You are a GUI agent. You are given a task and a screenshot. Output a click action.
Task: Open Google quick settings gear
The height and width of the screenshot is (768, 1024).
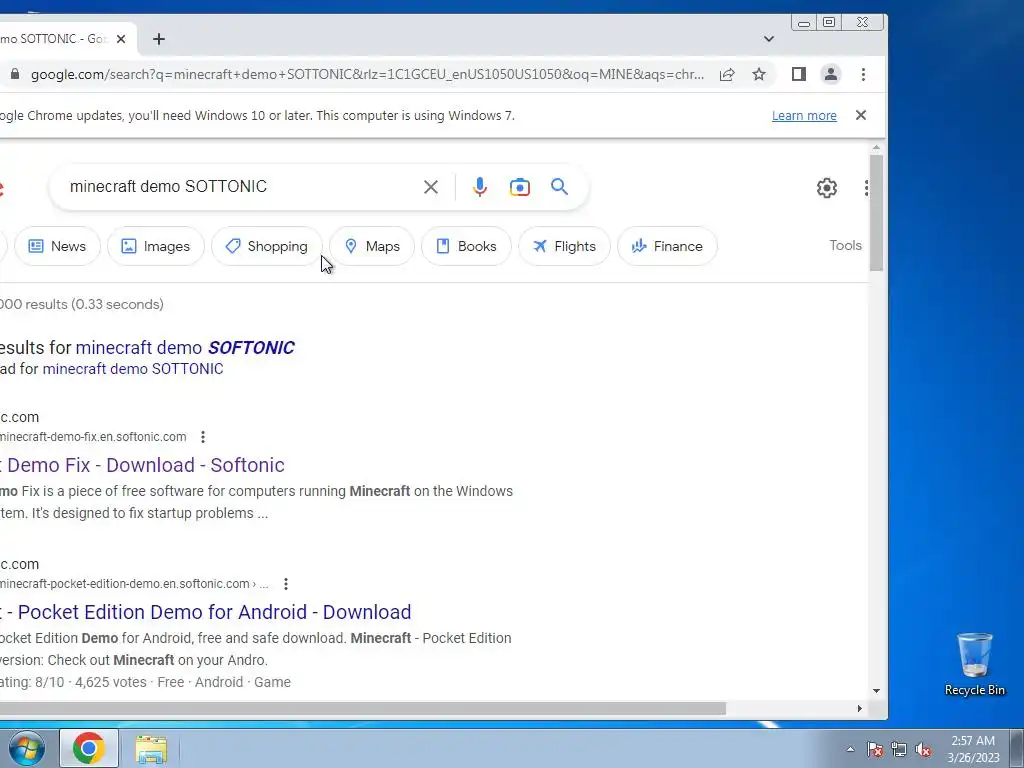pyautogui.click(x=827, y=188)
